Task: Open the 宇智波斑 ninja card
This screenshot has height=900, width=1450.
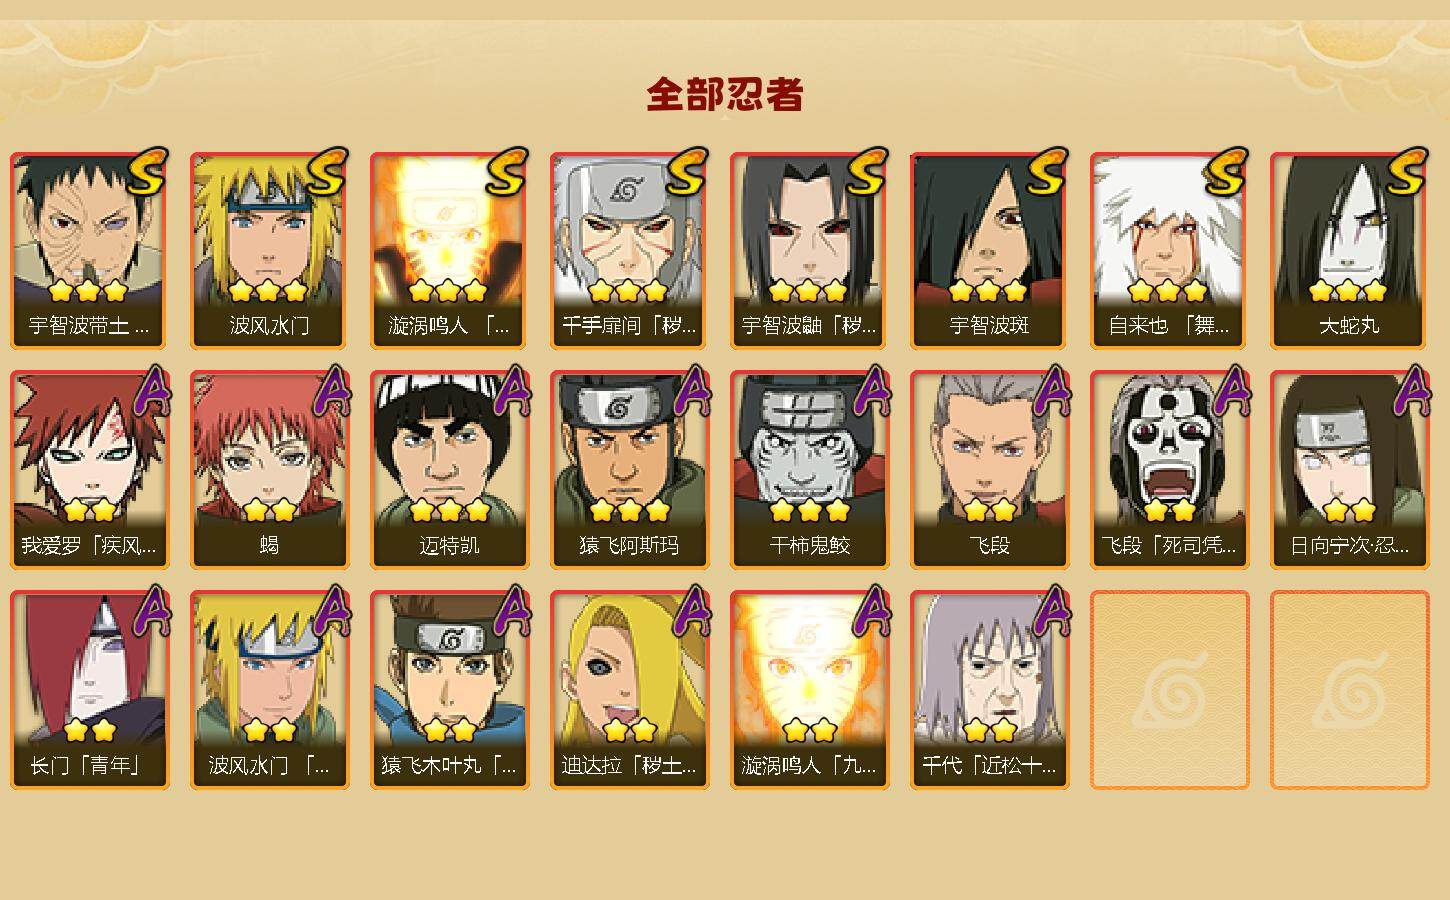Action: [989, 250]
